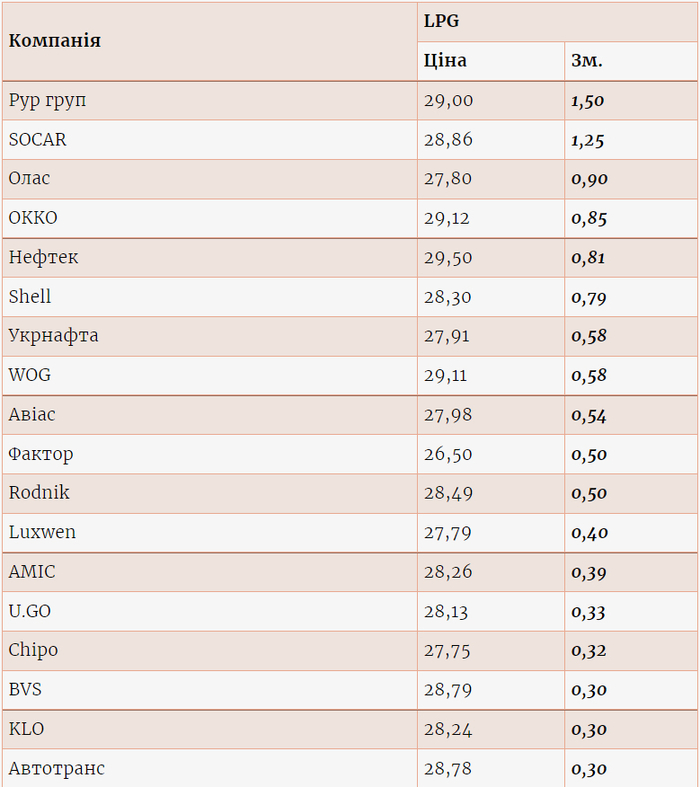Screen dimensions: 700x787
Task: Click the Укрнафта row label
Action: pyautogui.click(x=54, y=336)
